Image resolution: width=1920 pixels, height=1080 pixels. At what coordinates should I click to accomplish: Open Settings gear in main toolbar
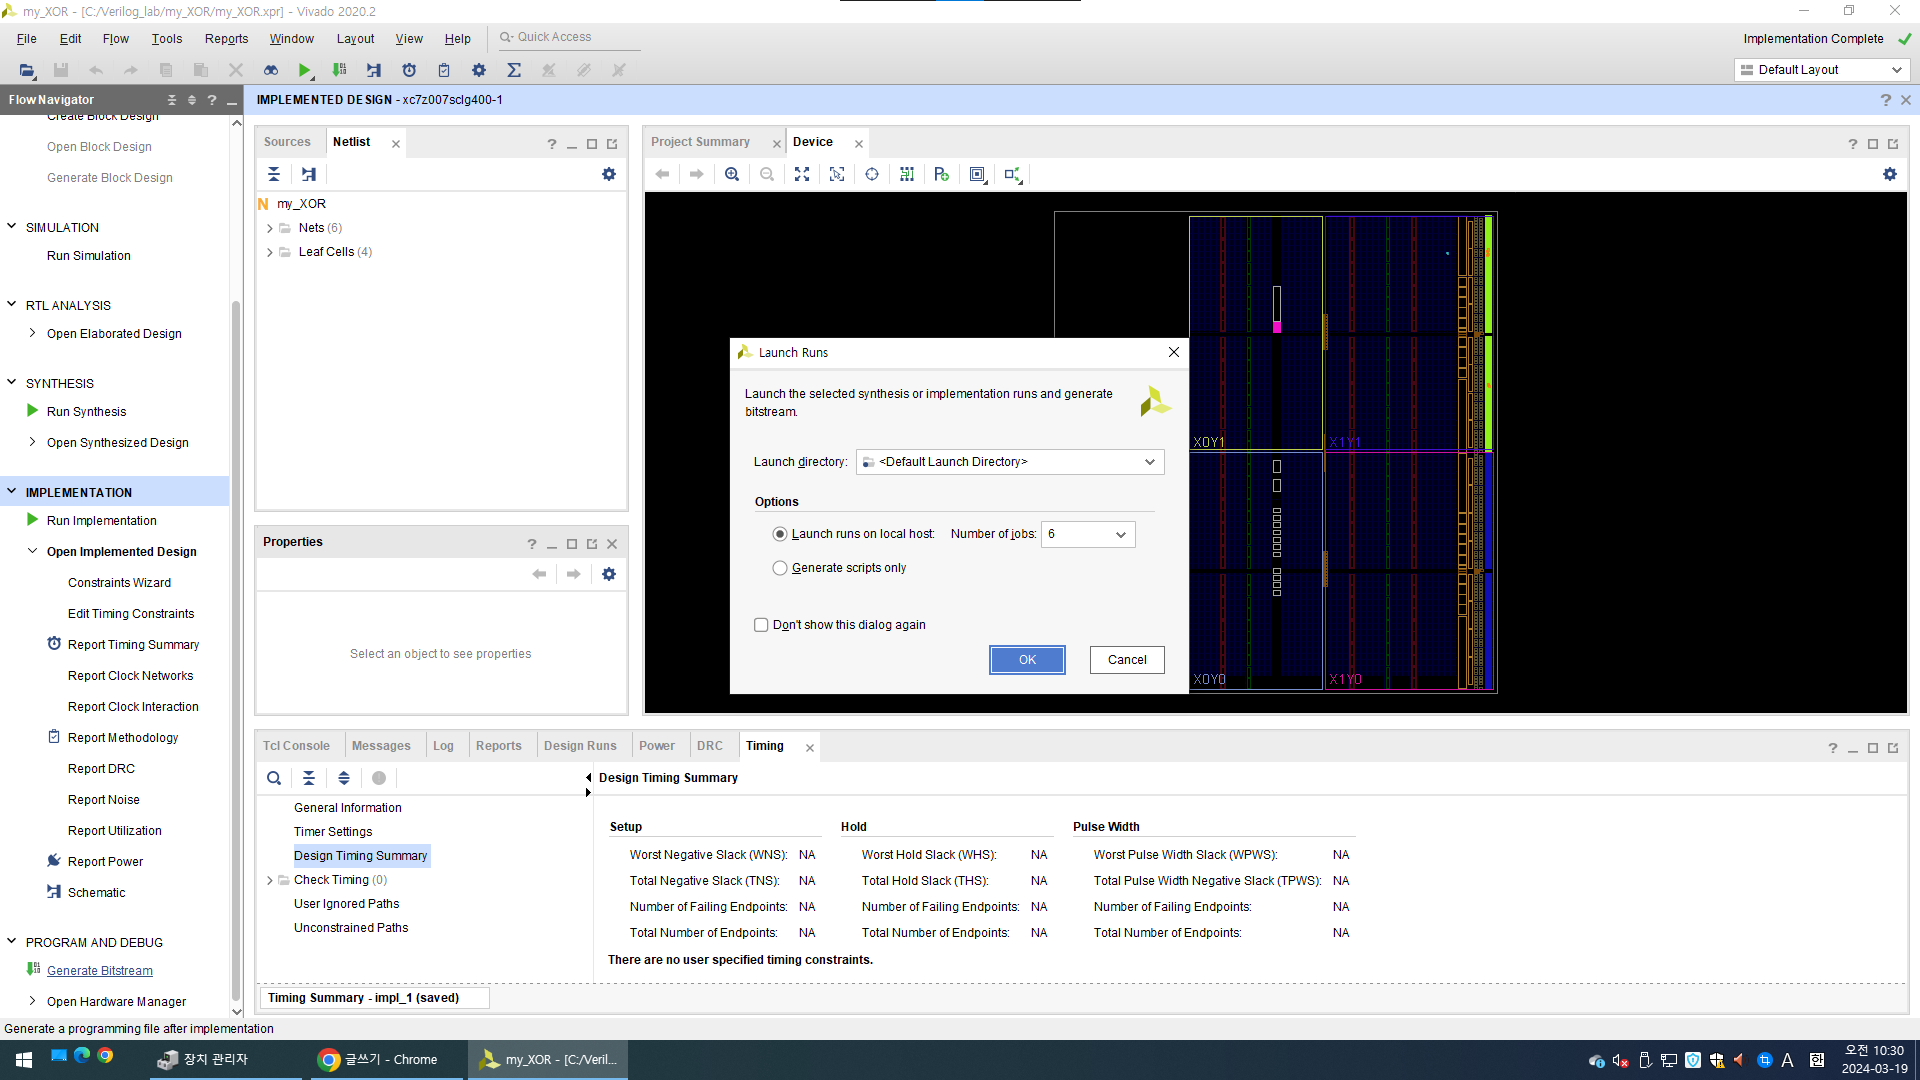(479, 70)
